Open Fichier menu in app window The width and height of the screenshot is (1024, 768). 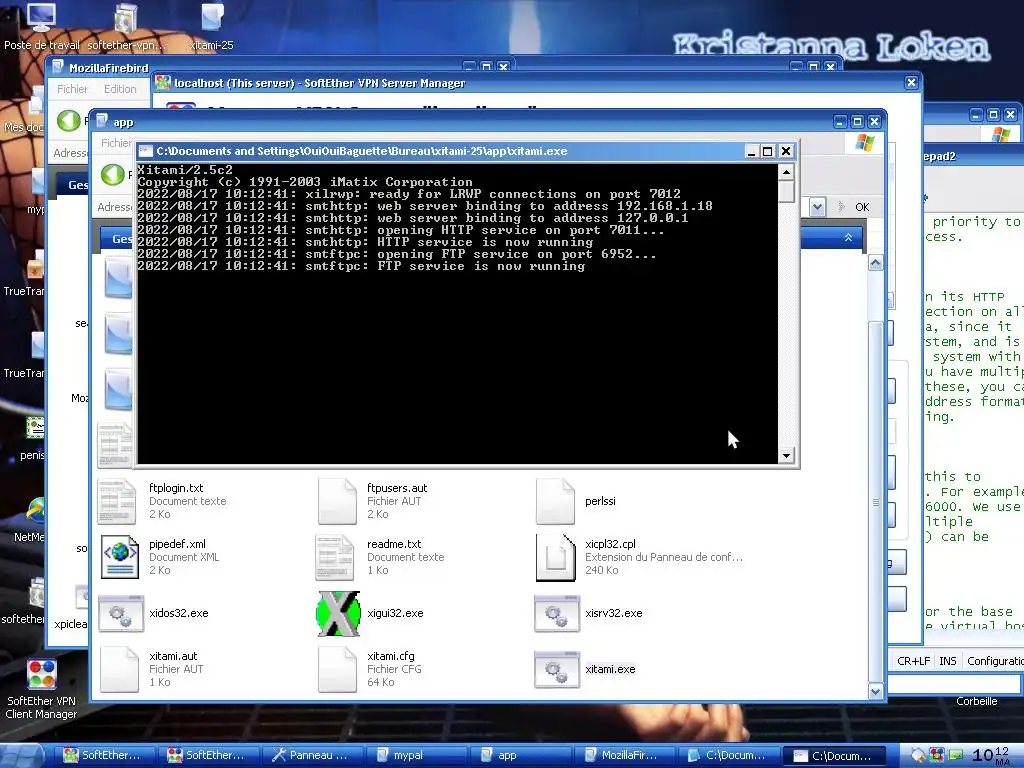click(x=116, y=142)
